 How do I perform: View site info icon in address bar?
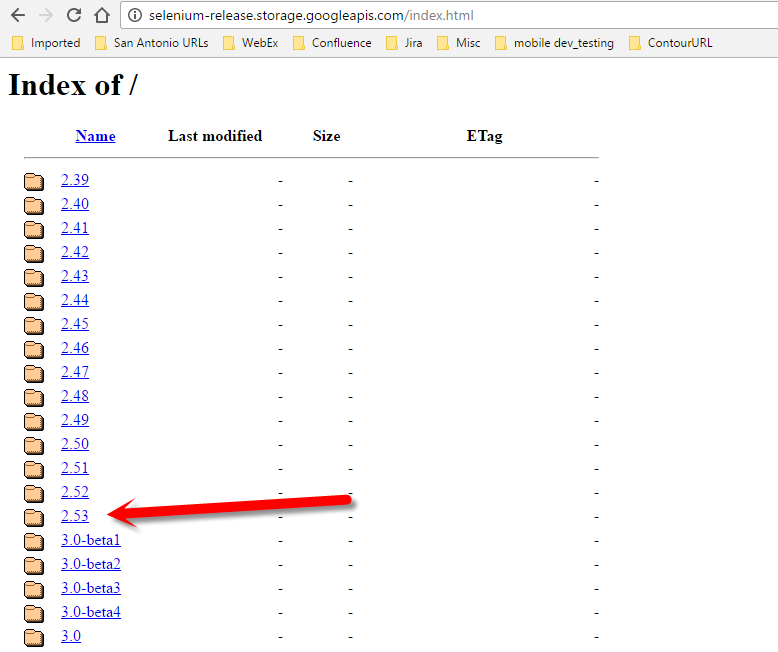(135, 15)
